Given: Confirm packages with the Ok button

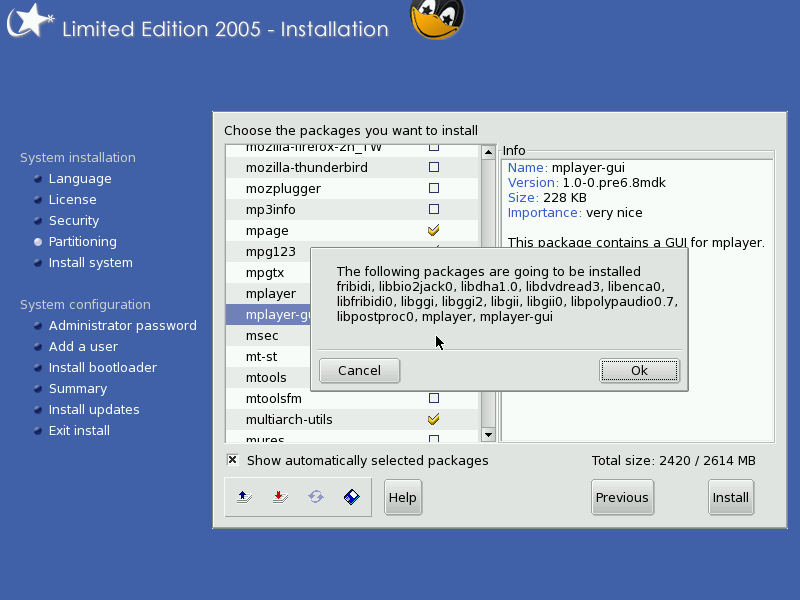Looking at the screenshot, I should (639, 370).
